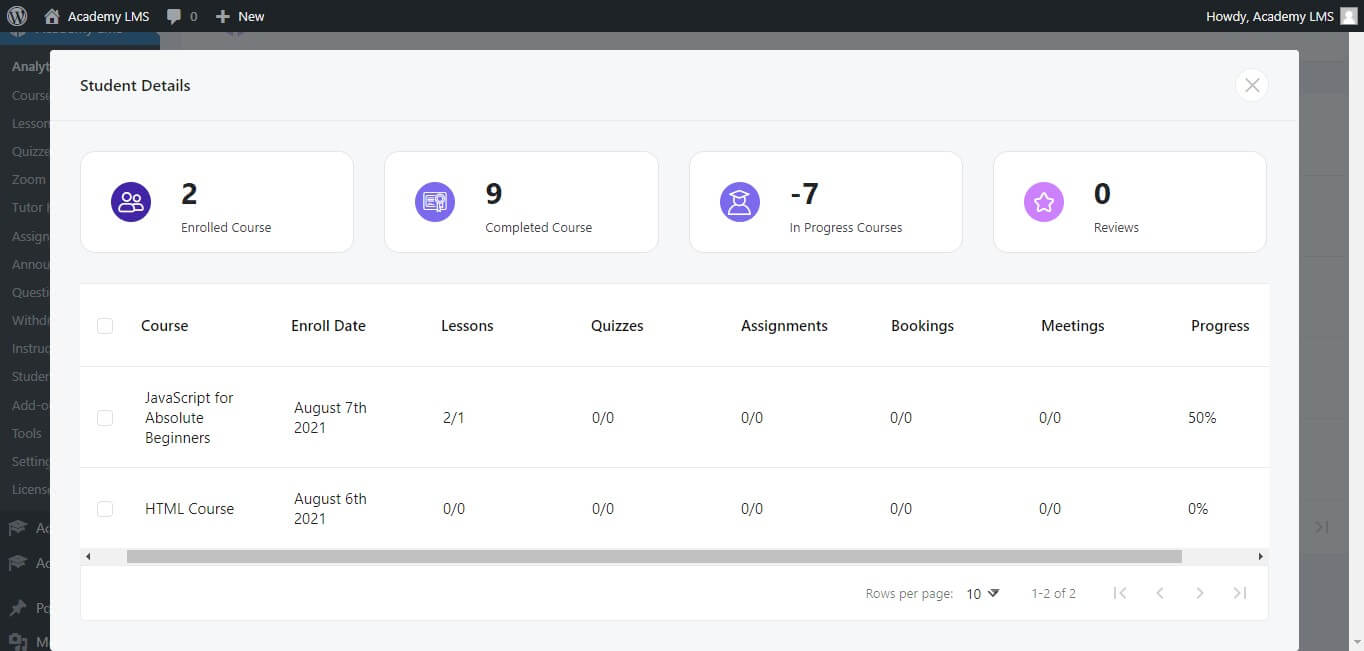Click the JavaScript for Absolute Beginners course name
The height and width of the screenshot is (651, 1364).
click(190, 417)
